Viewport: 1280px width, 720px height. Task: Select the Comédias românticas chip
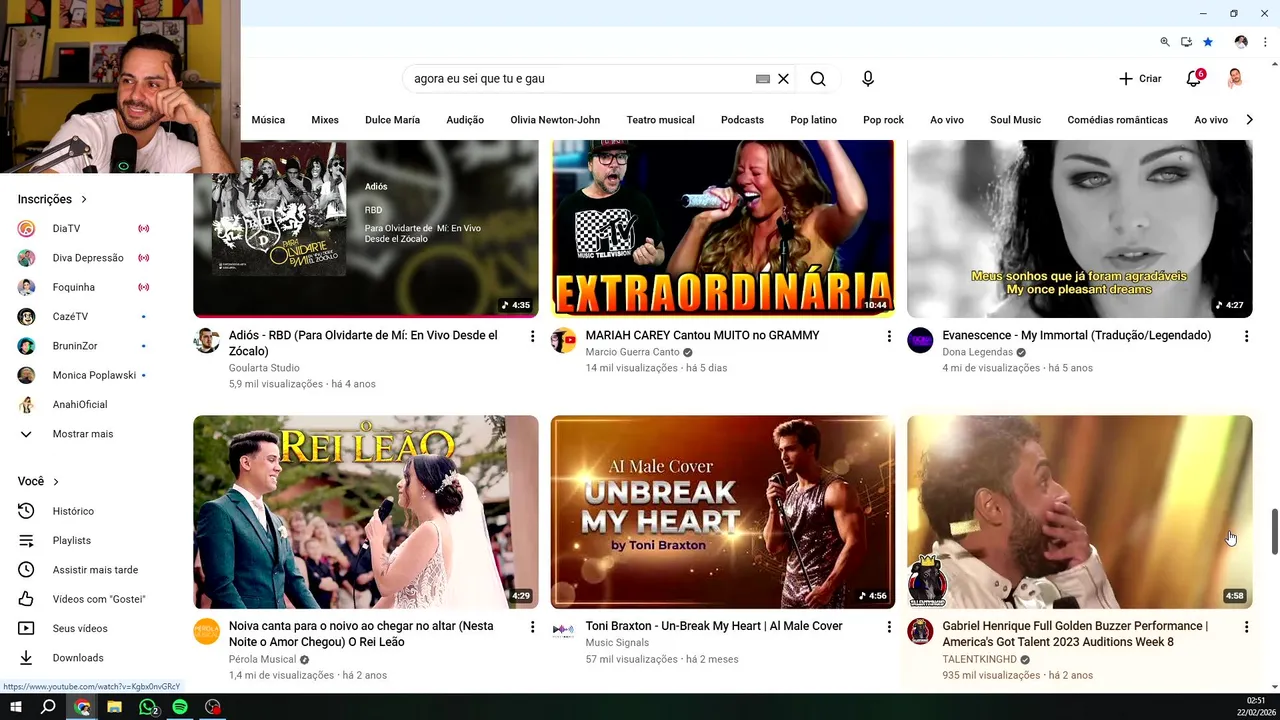point(1117,120)
